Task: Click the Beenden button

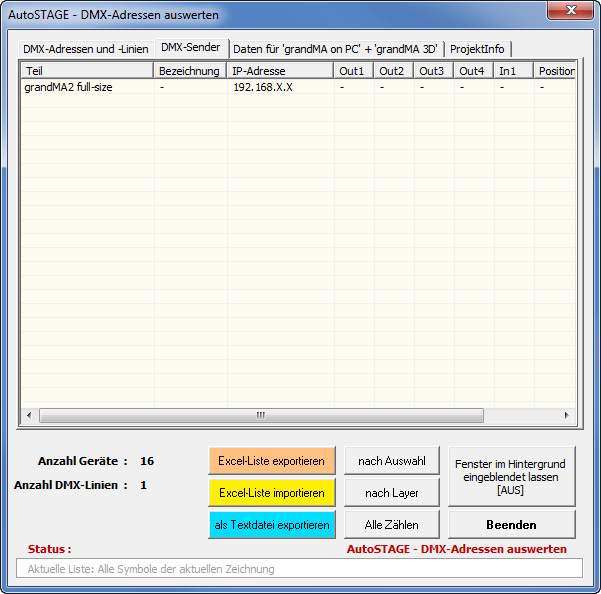Action: pyautogui.click(x=511, y=525)
